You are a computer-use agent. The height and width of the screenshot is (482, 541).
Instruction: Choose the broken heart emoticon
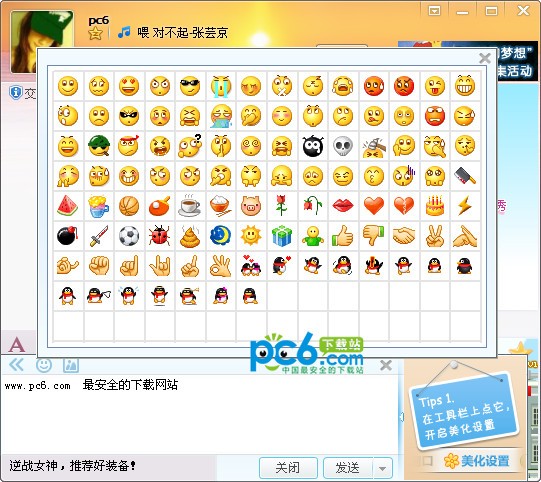[x=404, y=206]
